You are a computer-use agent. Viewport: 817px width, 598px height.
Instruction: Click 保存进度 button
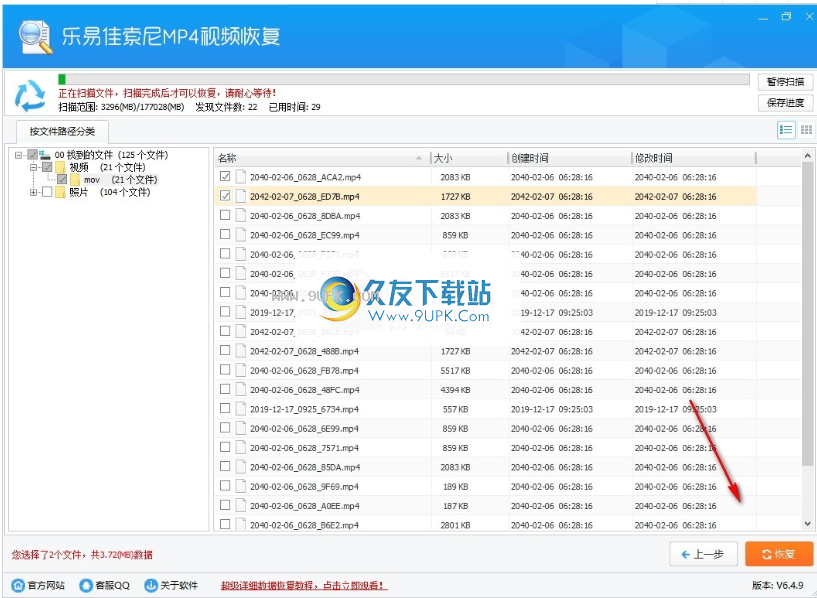[x=785, y=103]
